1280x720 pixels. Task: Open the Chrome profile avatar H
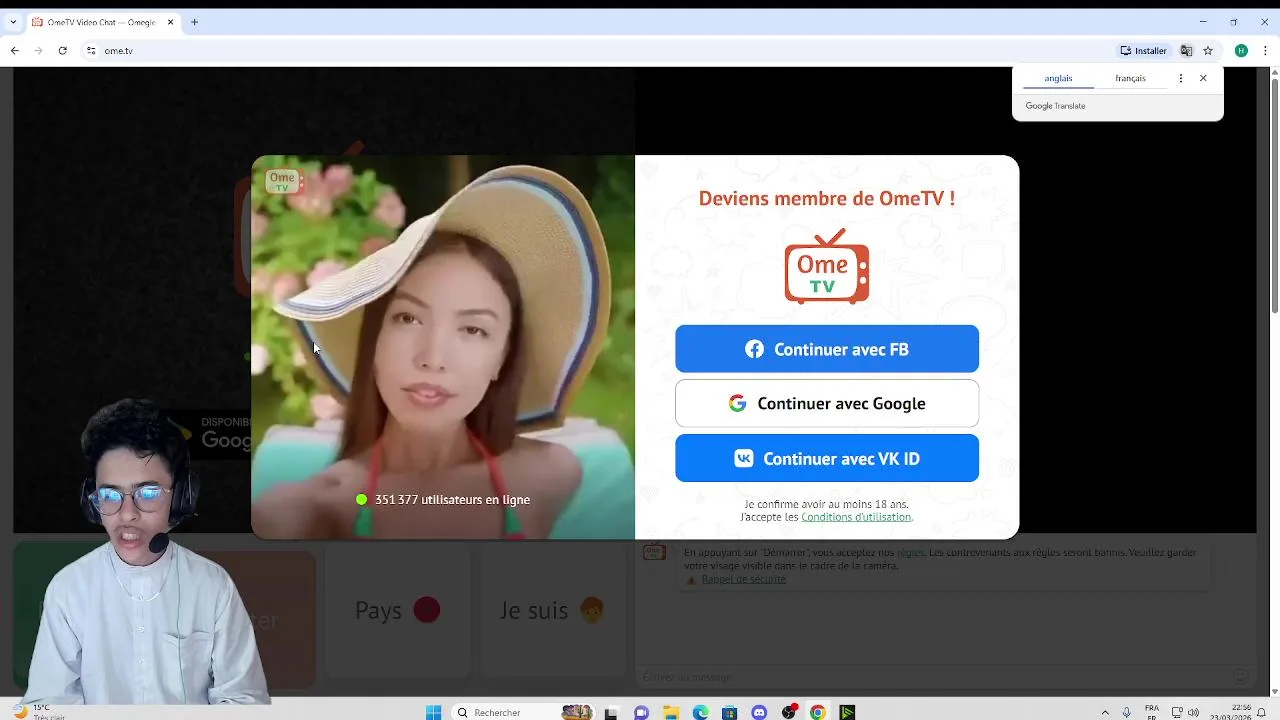coord(1241,50)
